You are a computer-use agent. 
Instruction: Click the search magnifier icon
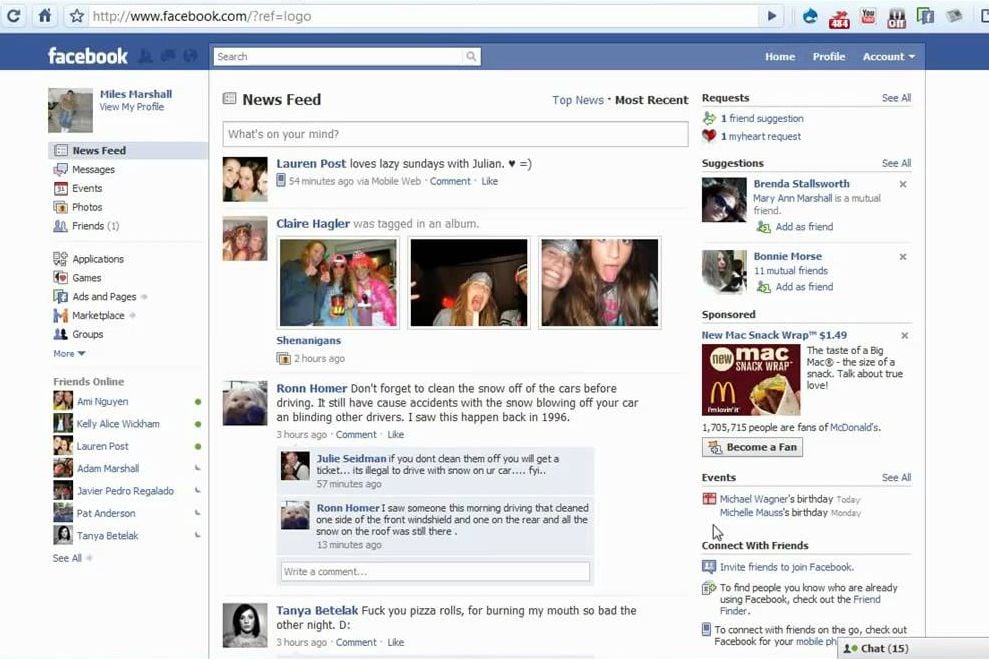[x=471, y=56]
